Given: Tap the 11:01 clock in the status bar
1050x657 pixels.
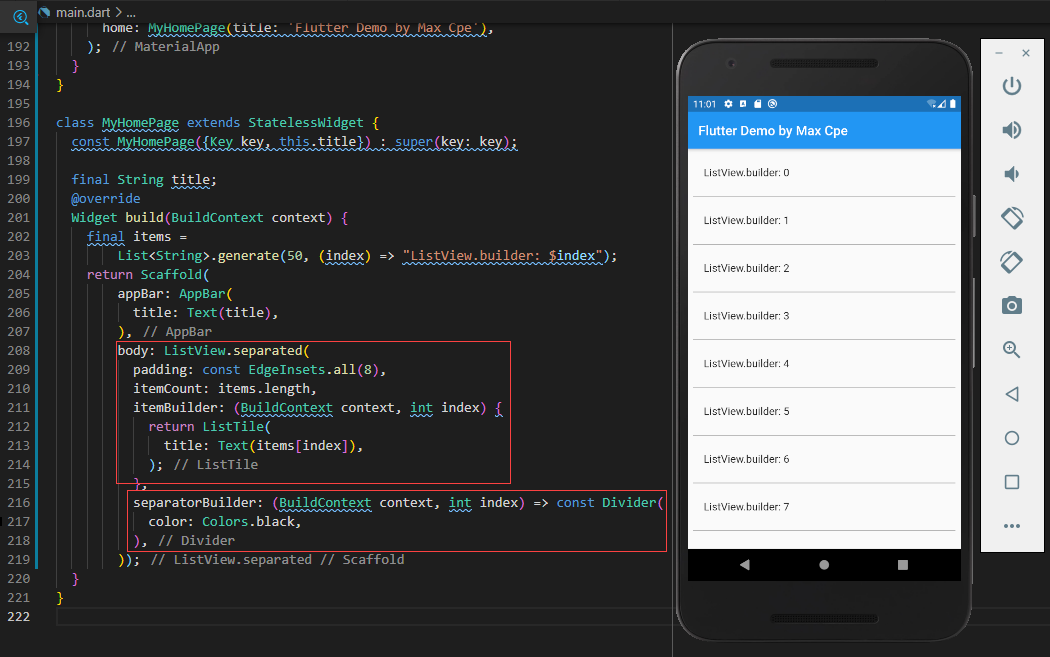Looking at the screenshot, I should [703, 103].
